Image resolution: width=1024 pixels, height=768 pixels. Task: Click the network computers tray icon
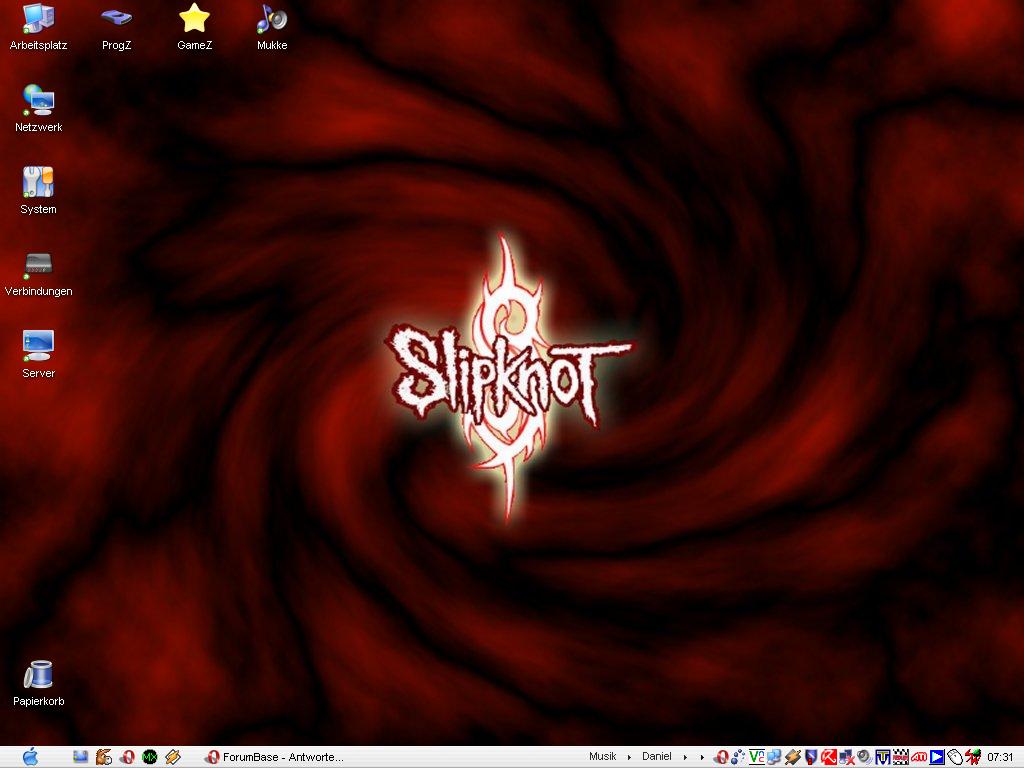click(x=775, y=757)
